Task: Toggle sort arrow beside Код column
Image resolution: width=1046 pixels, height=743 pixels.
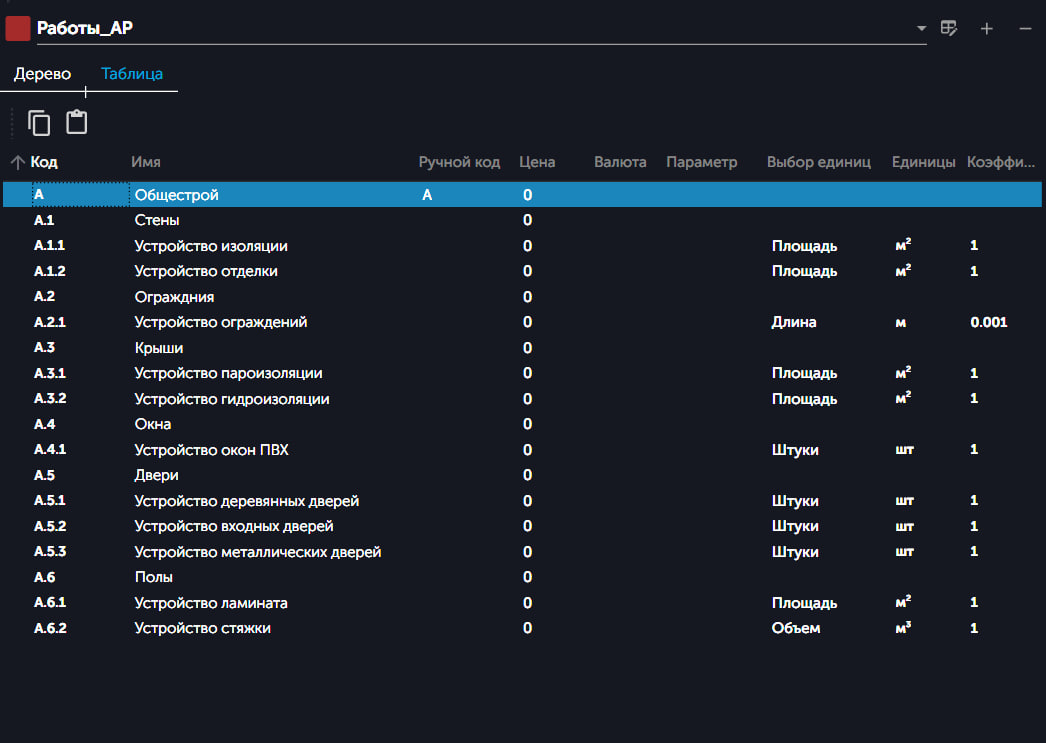Action: pos(17,162)
